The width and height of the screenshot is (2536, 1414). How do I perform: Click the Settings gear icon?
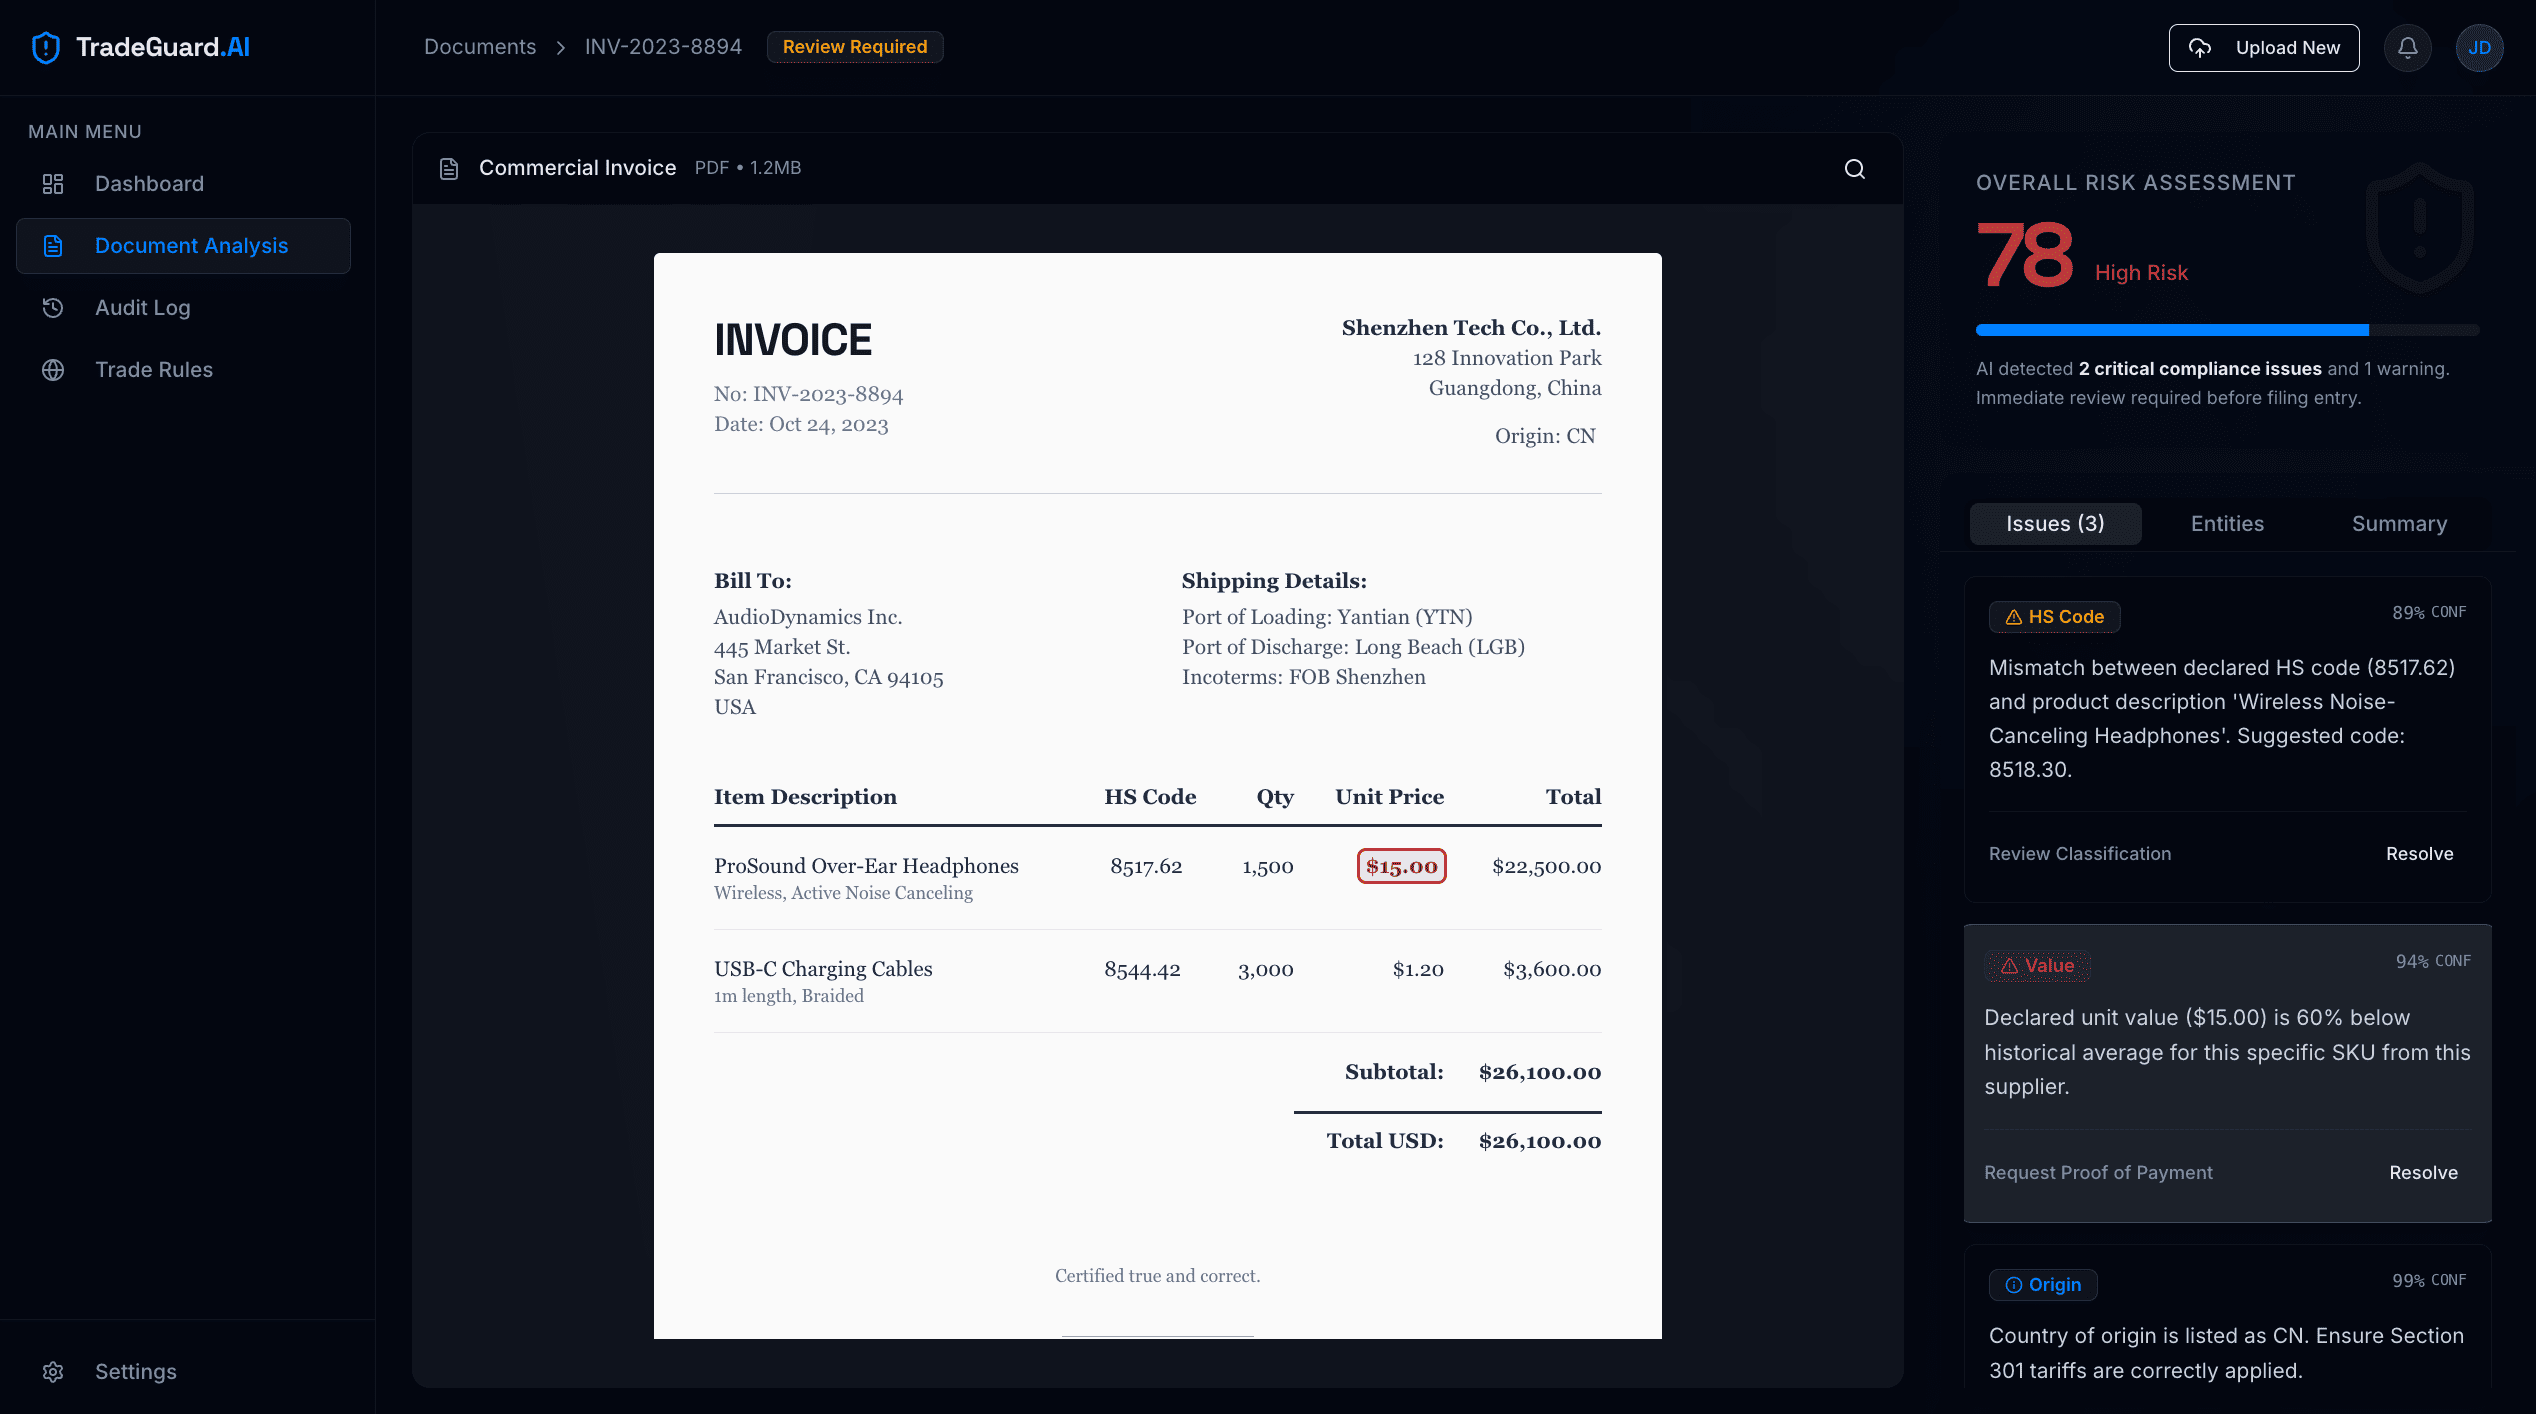tap(53, 1372)
